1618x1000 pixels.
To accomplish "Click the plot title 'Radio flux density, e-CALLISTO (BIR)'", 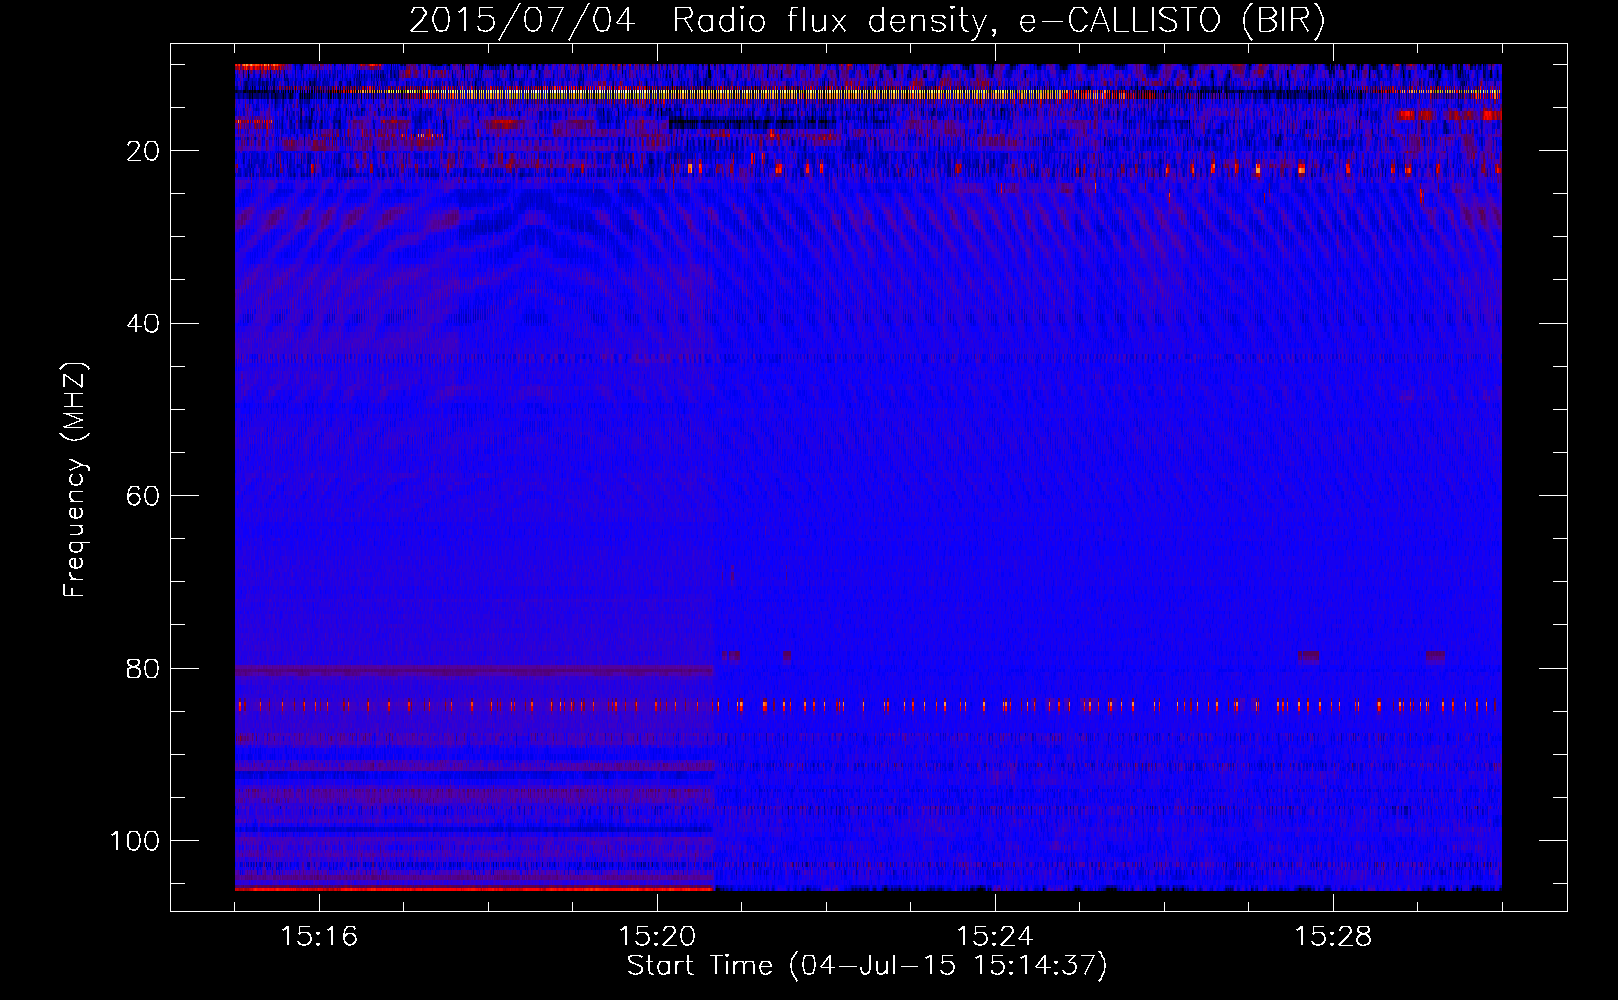I will (998, 21).
